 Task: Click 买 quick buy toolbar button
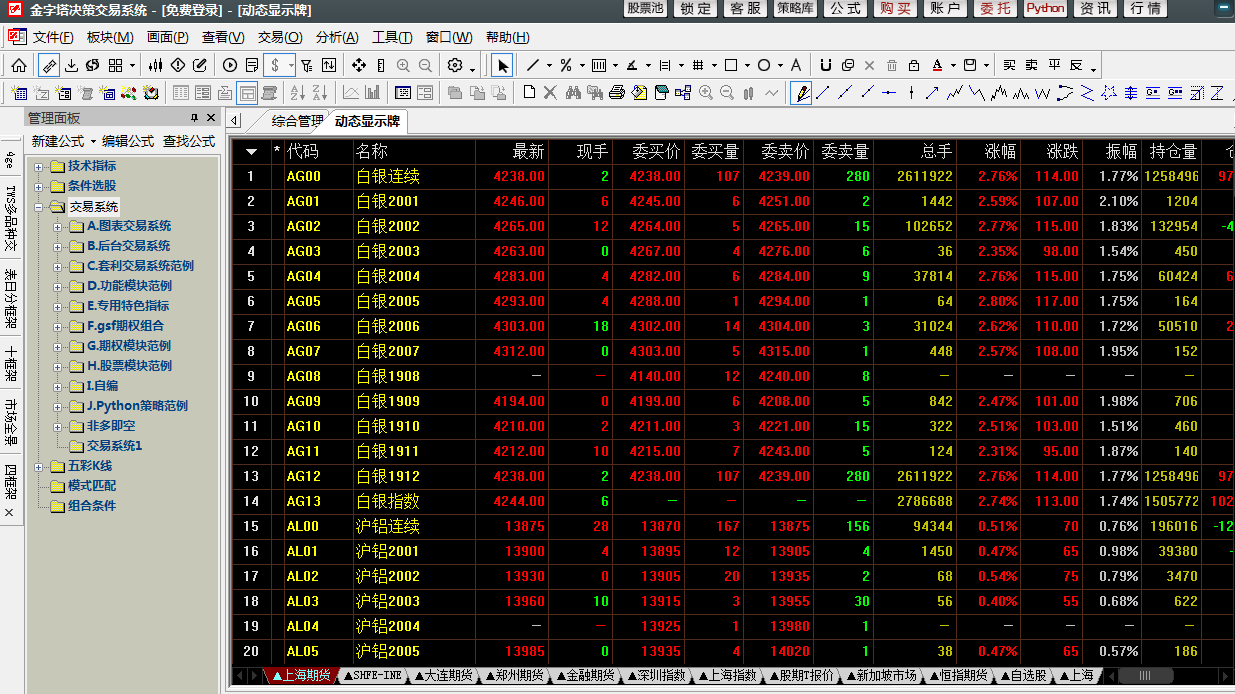[x=1010, y=65]
